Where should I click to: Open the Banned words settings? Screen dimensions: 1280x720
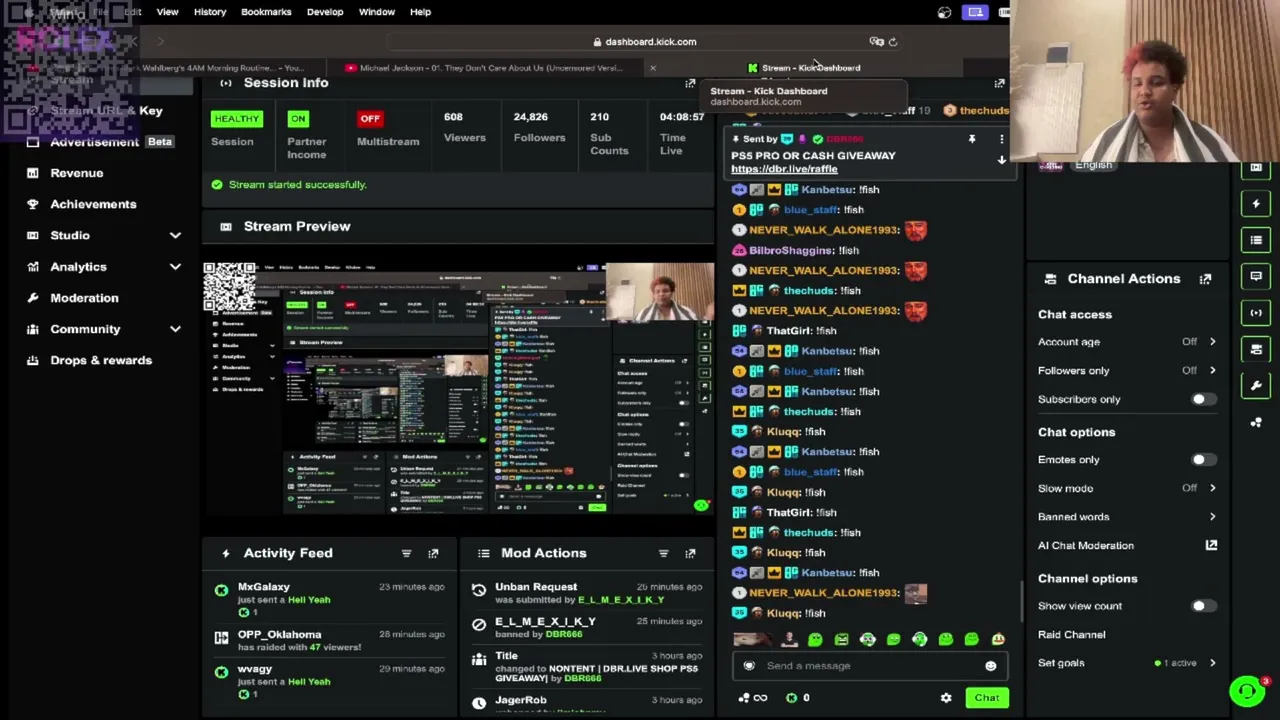(x=1127, y=517)
